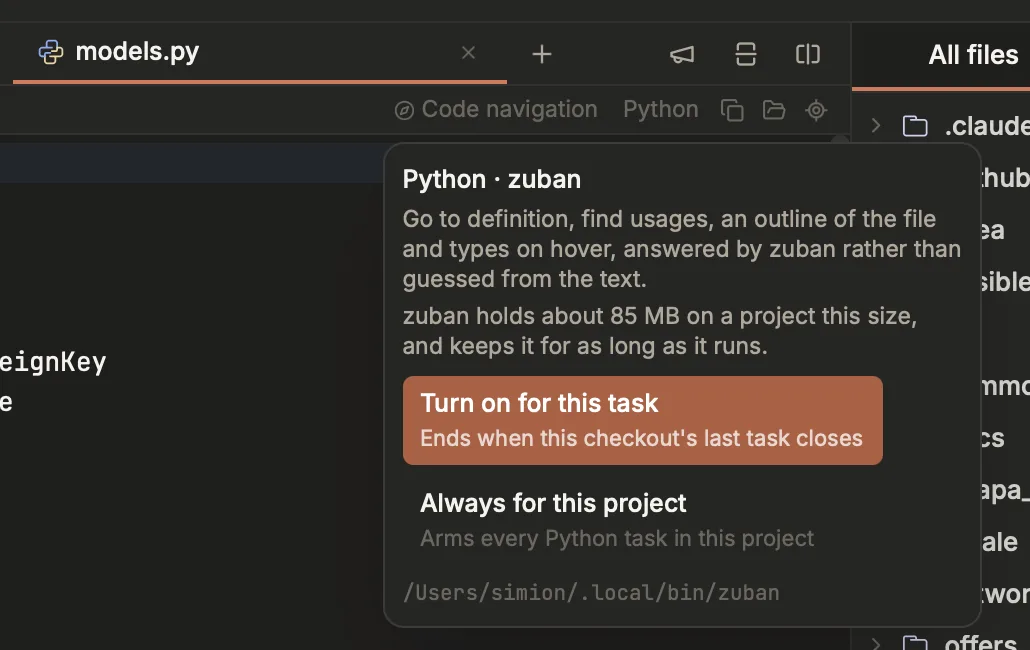This screenshot has height=650, width=1030.
Task: Switch to the All files tab
Action: coord(973,55)
